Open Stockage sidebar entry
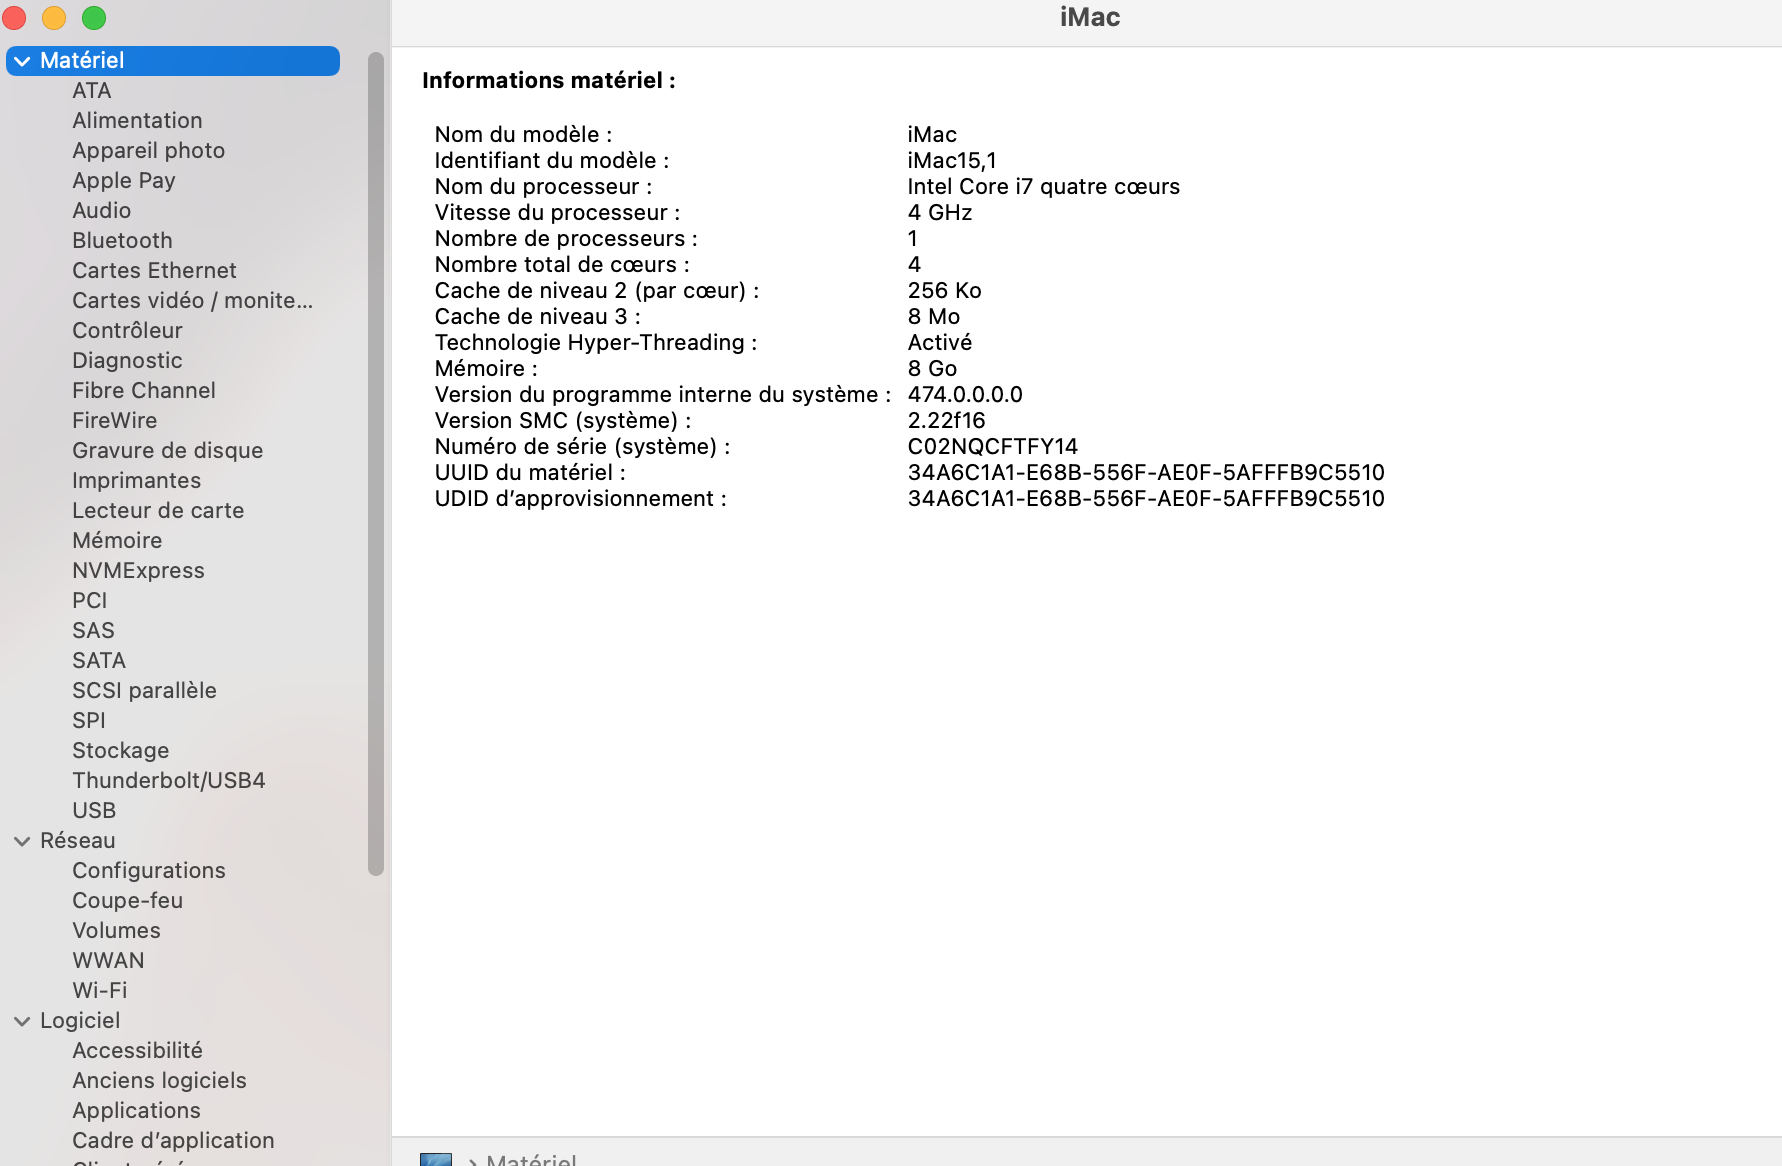Viewport: 1782px width, 1166px height. (x=121, y=751)
